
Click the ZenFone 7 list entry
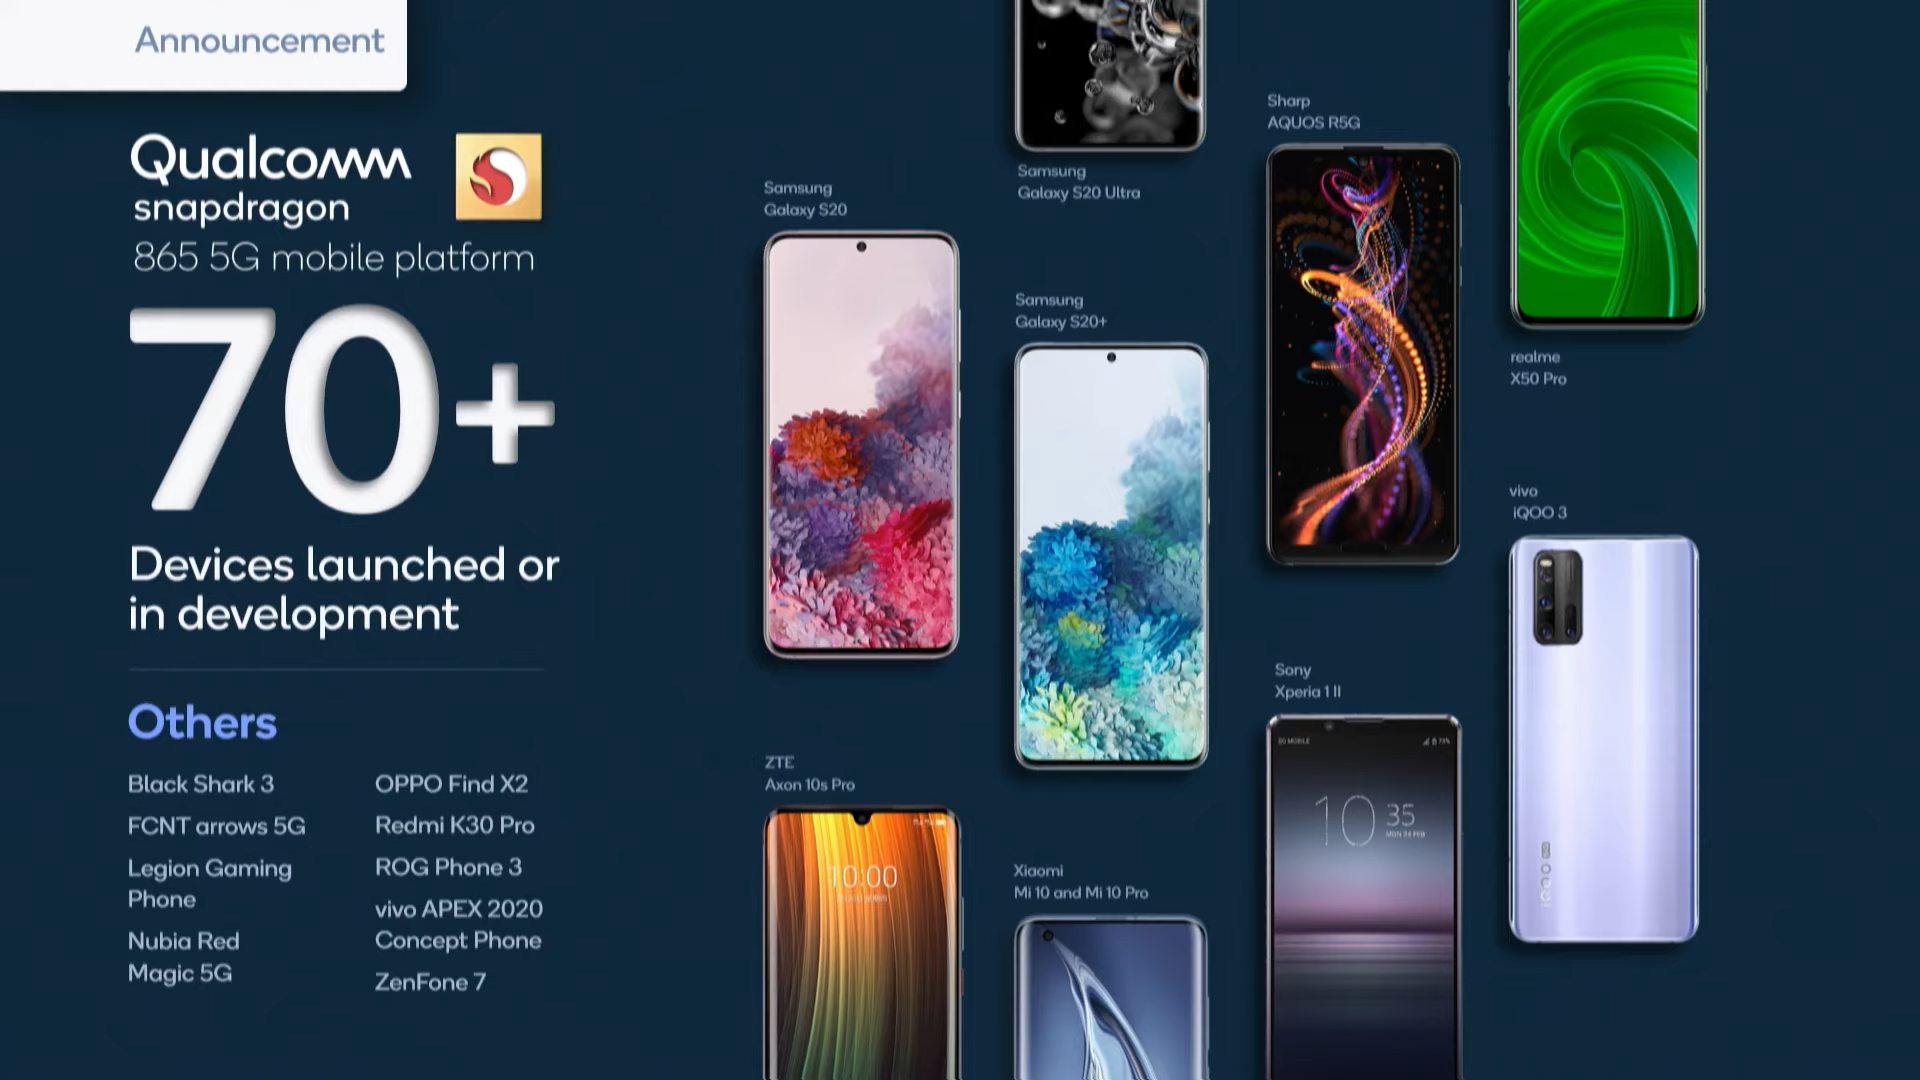[430, 981]
